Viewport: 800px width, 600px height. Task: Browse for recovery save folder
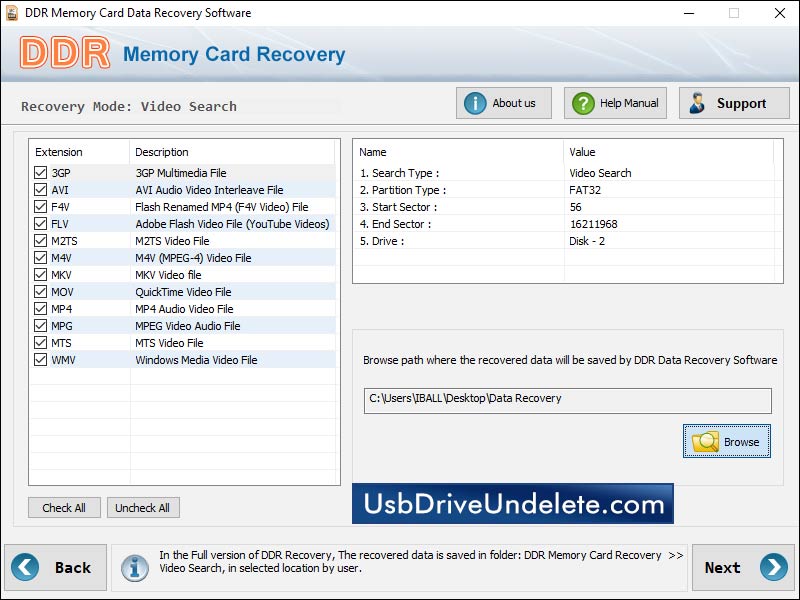pos(727,441)
